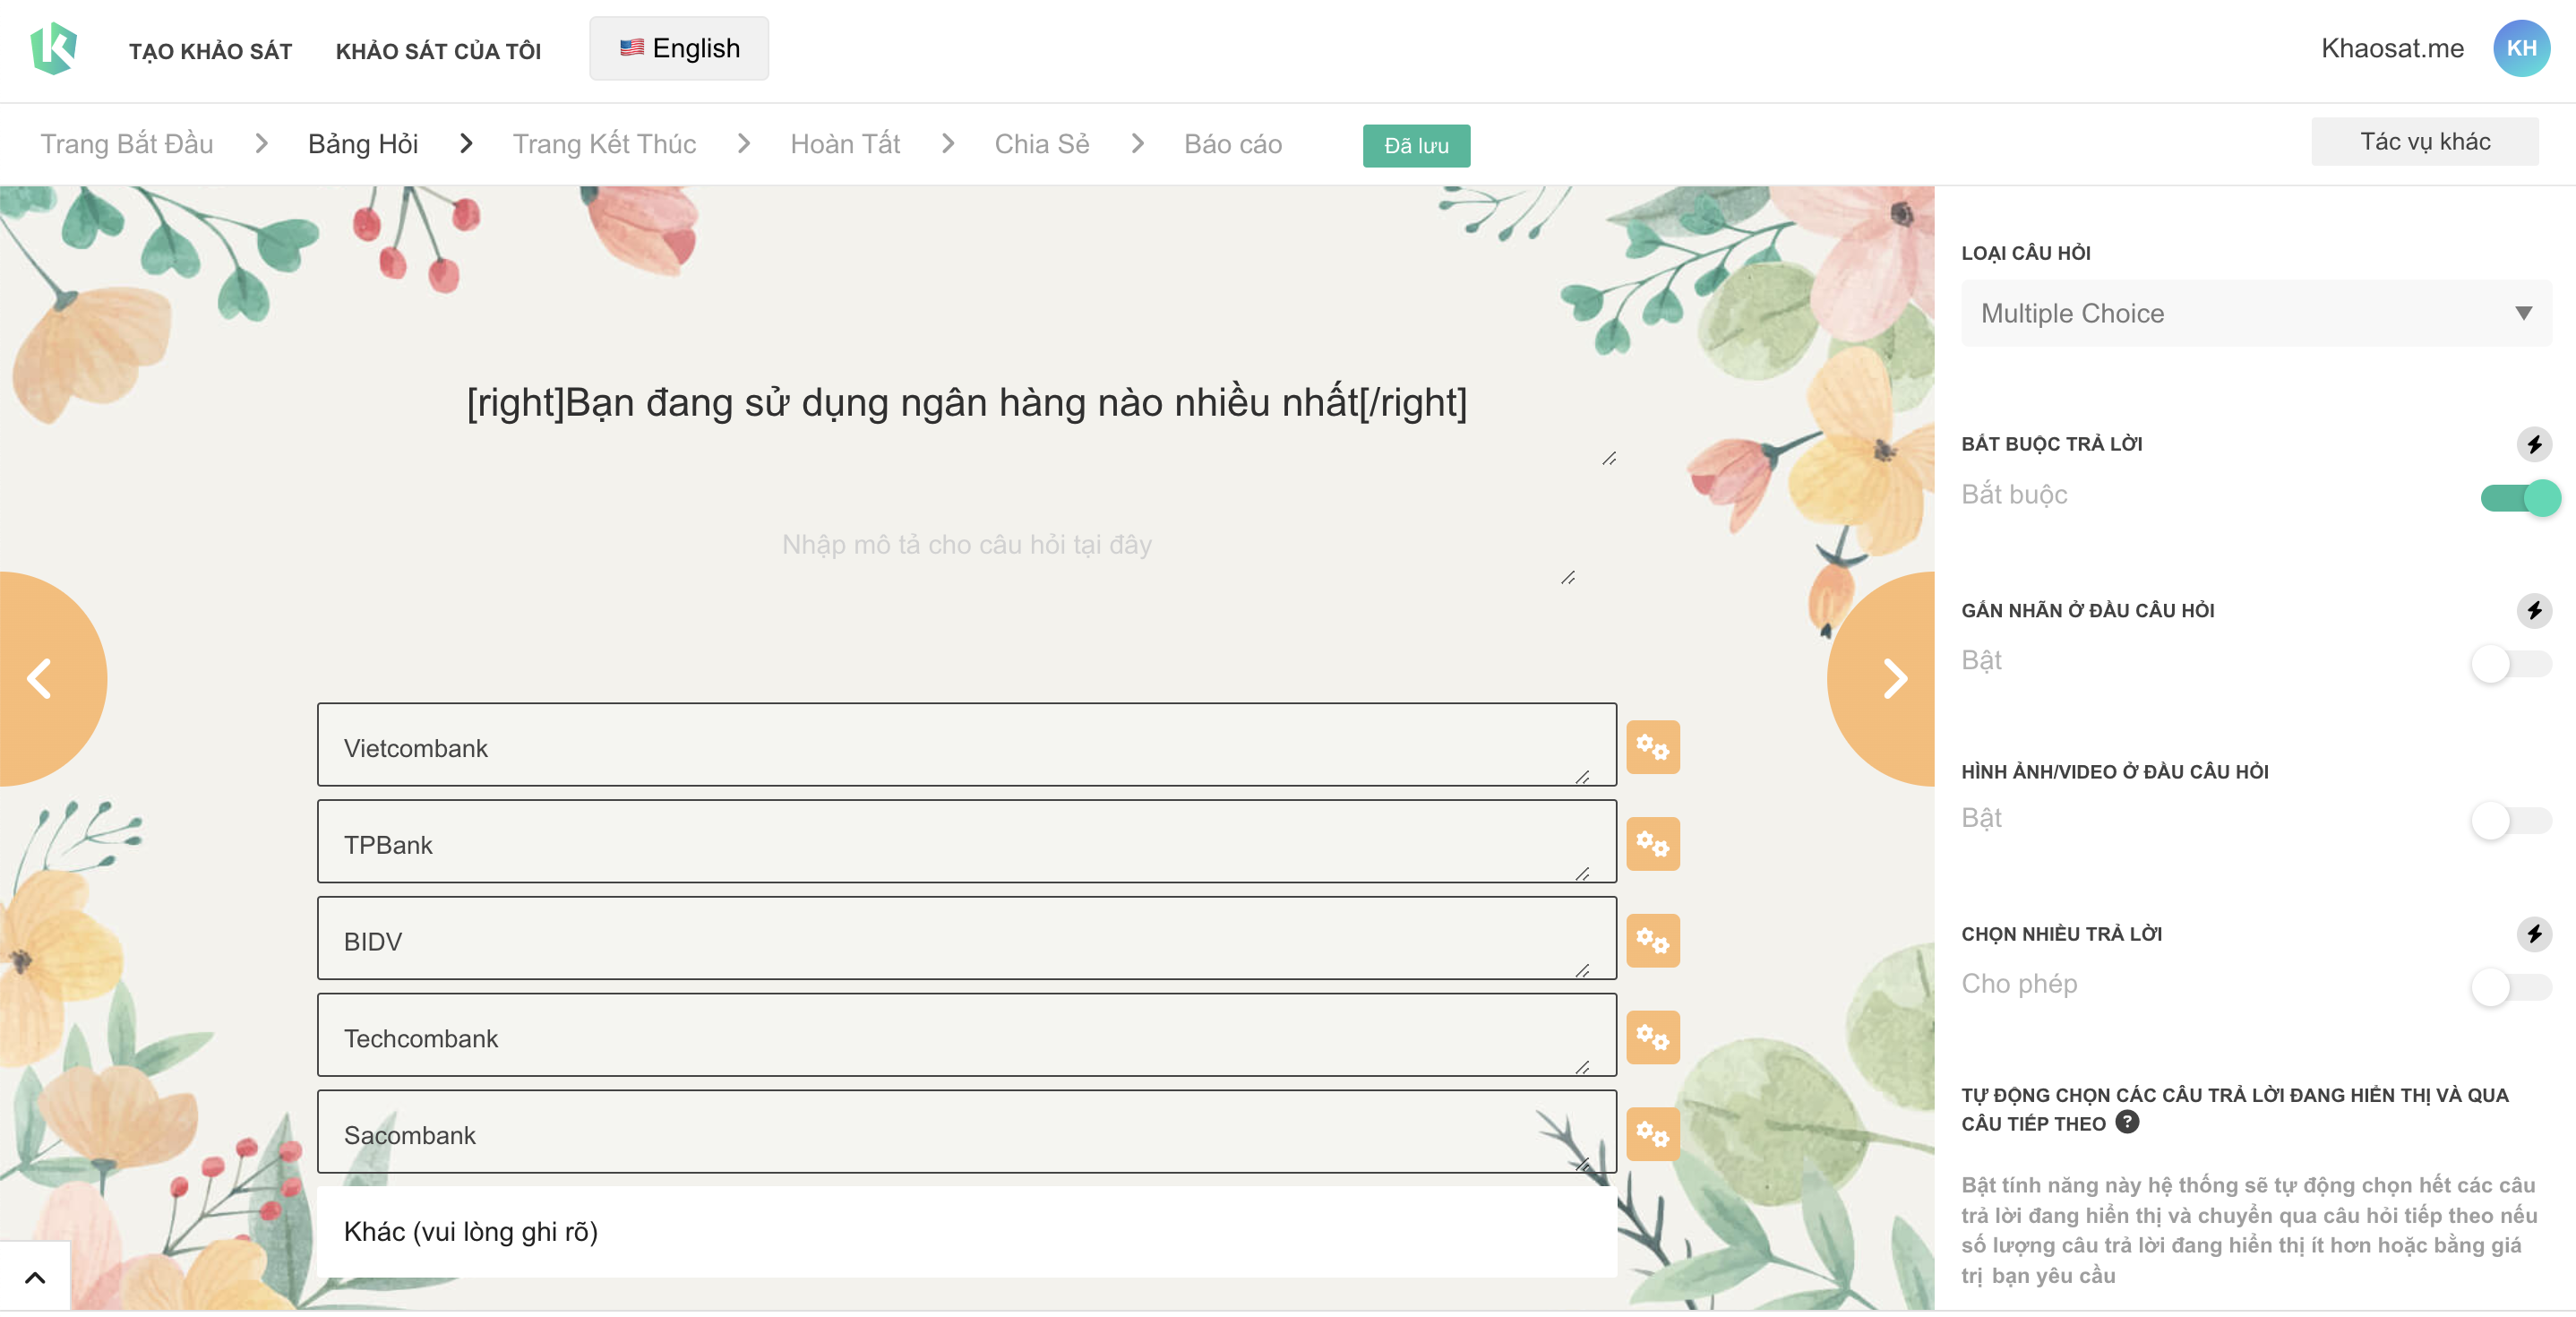Edit the BIDV answer field
Viewport: 2576px width, 1317px height.
click(x=967, y=939)
